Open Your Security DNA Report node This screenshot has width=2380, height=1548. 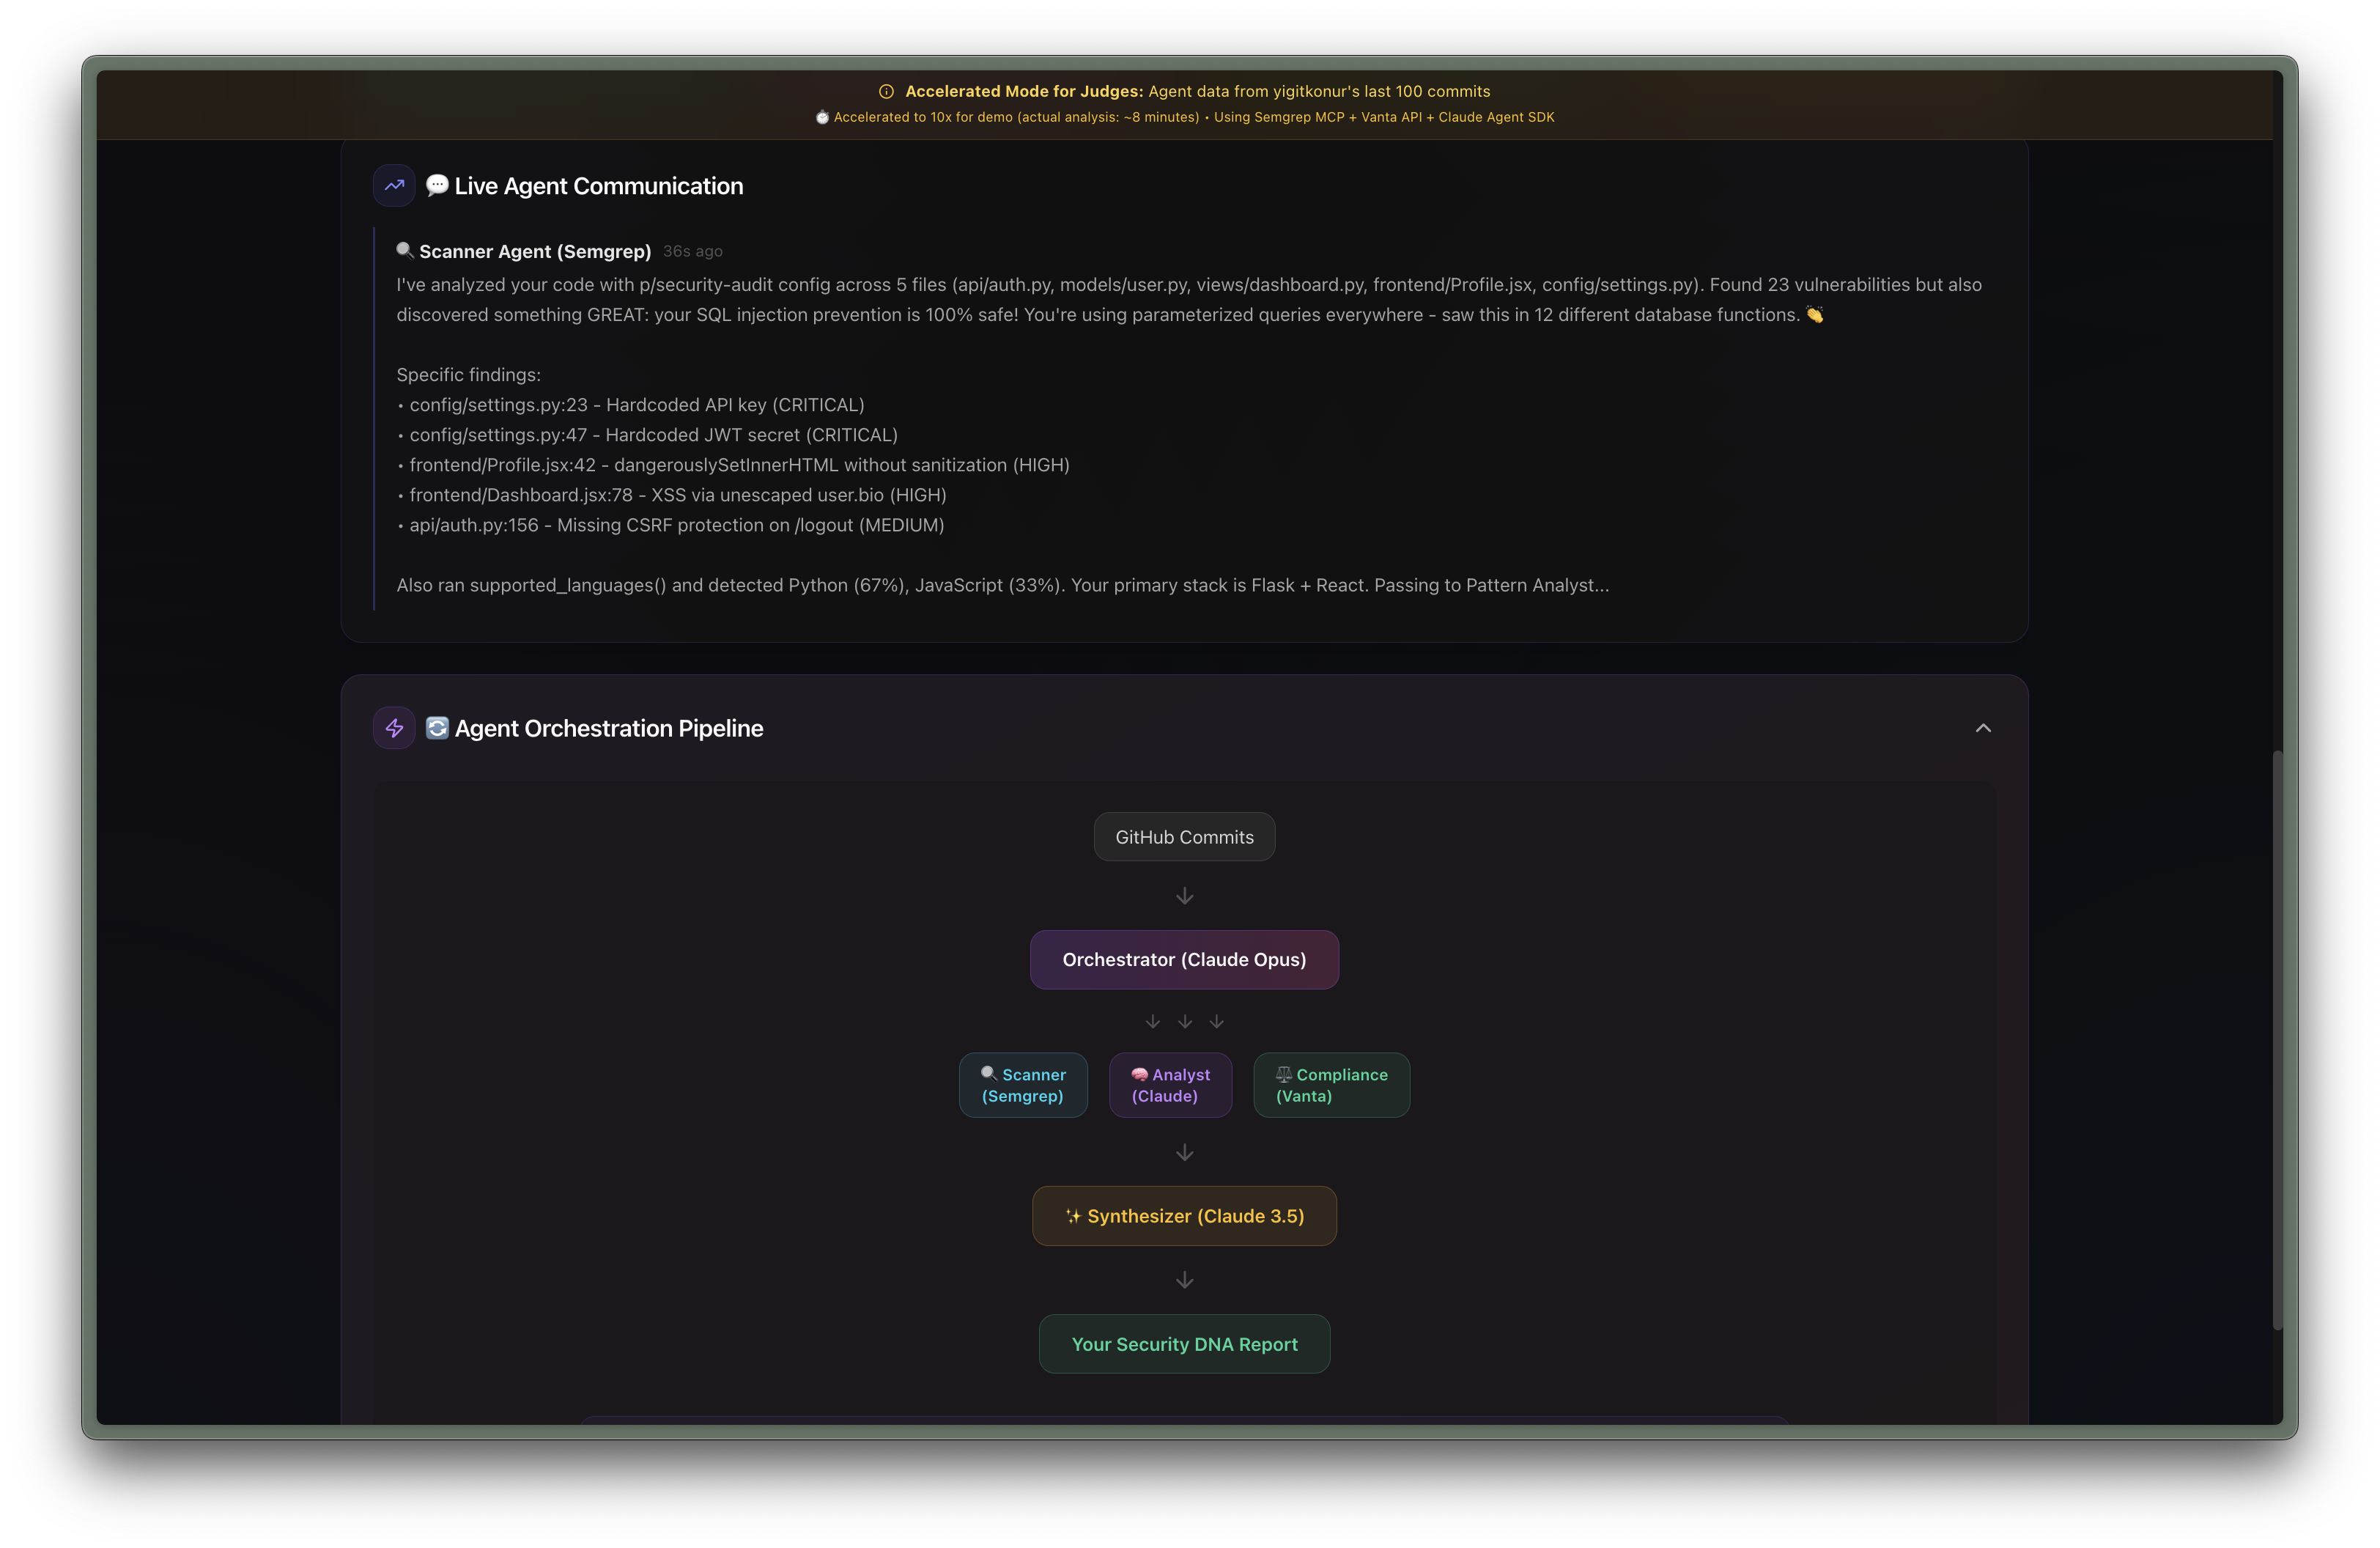tap(1184, 1344)
